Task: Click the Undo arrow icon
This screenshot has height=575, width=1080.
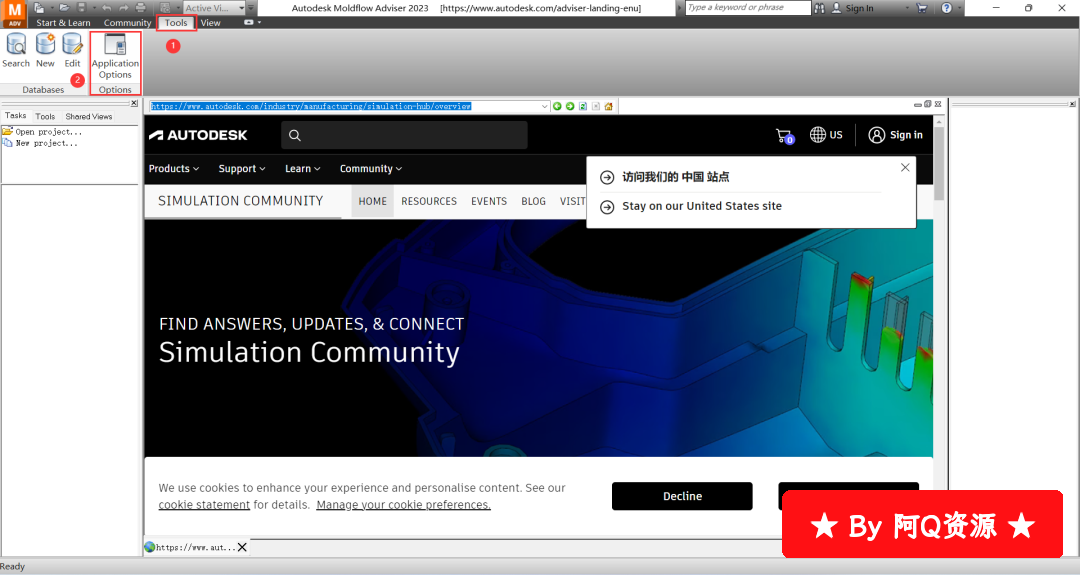Action: [106, 8]
